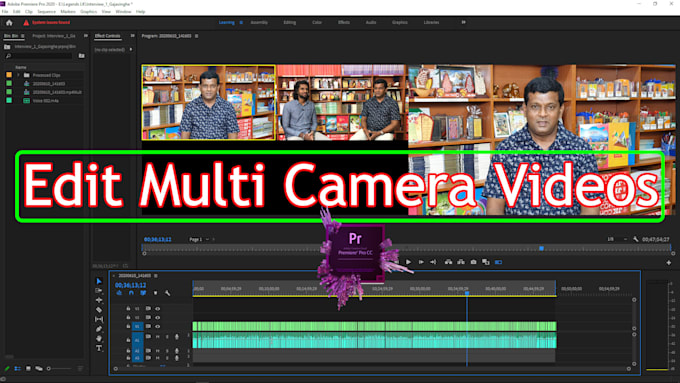The height and width of the screenshot is (383, 680).
Task: Open Program monitor settings wrench
Action: tap(636, 239)
